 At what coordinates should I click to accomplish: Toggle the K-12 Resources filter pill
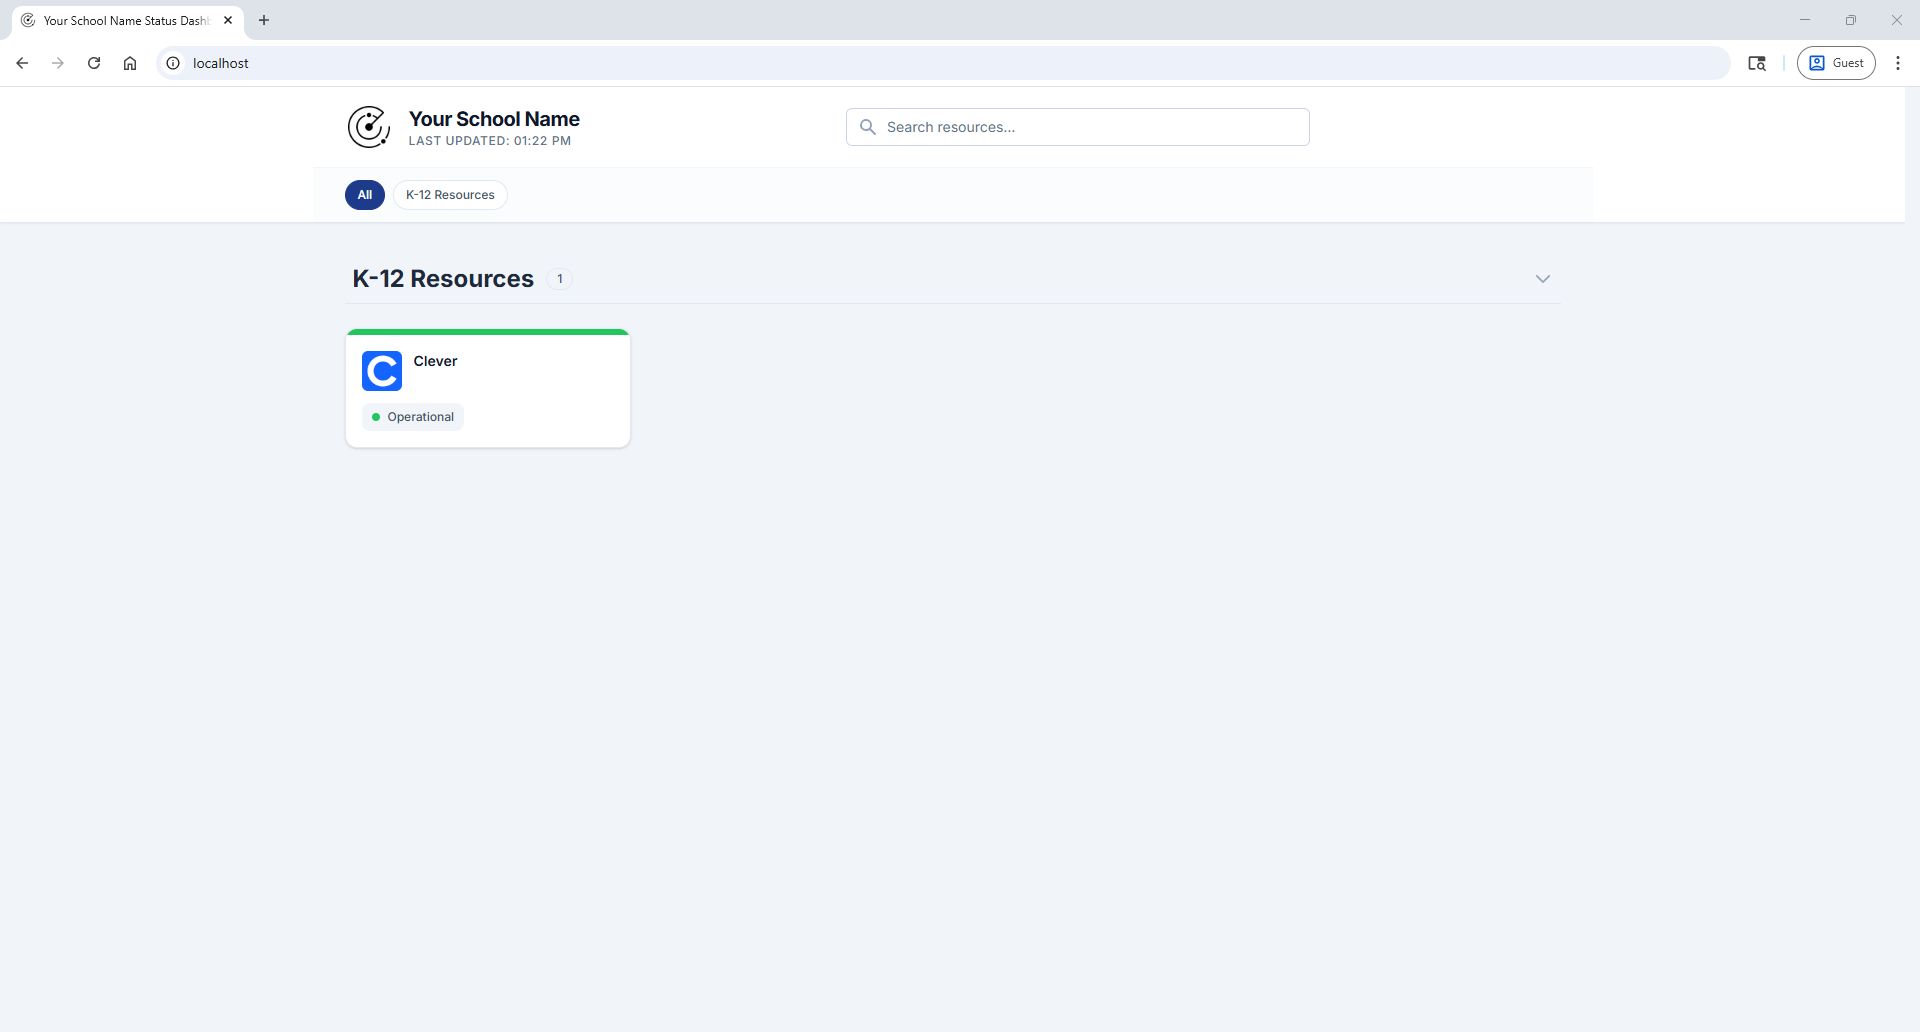[x=450, y=194]
